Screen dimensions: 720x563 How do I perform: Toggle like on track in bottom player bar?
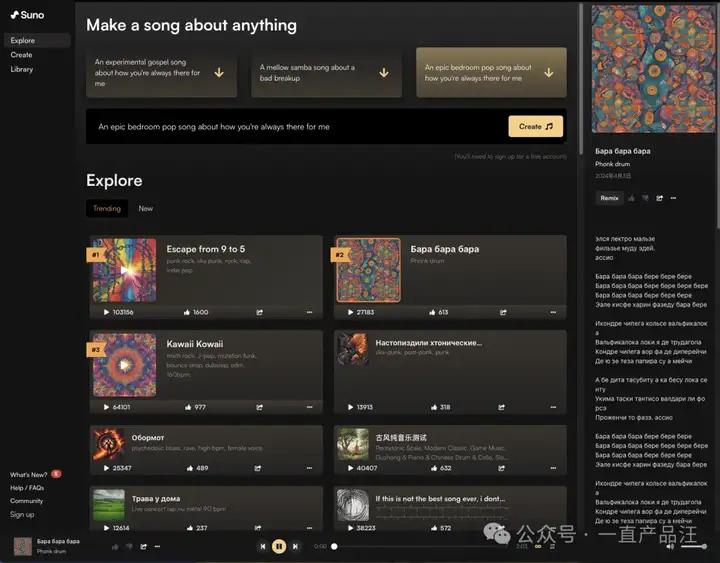(115, 546)
